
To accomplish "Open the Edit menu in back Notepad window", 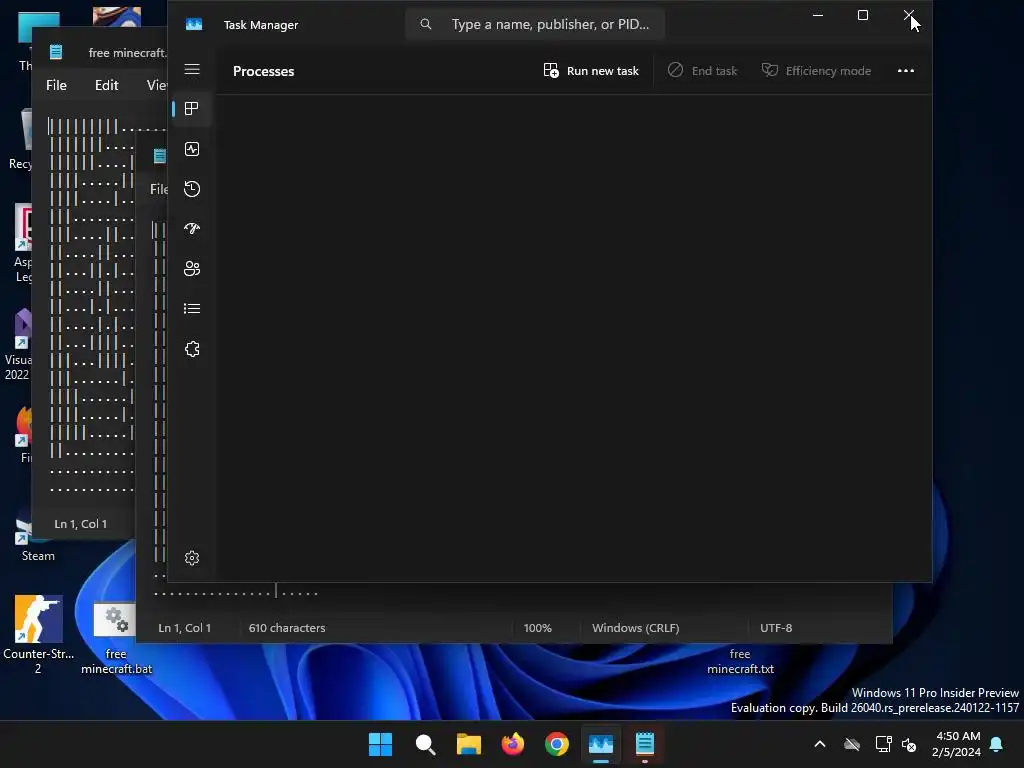I will click(x=106, y=85).
